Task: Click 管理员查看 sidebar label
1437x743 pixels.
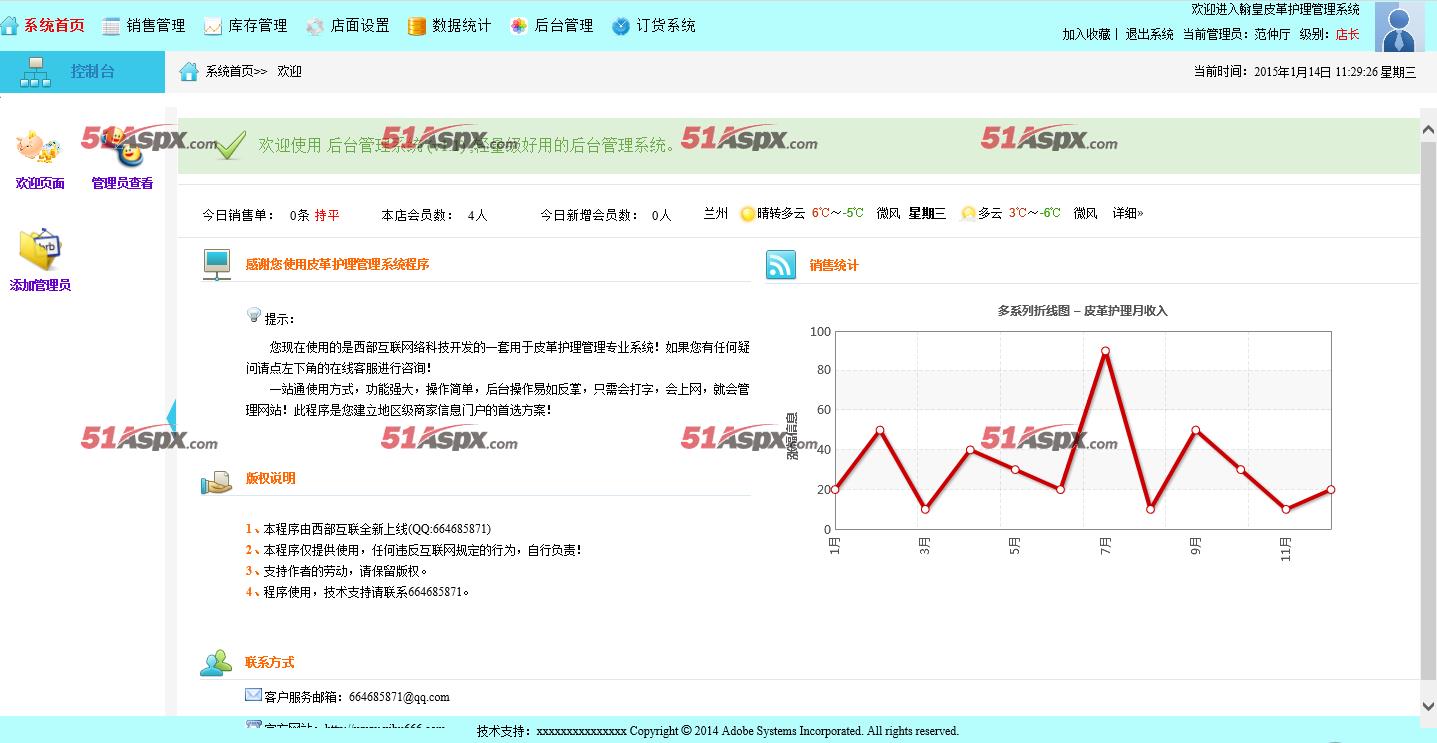Action: [122, 184]
